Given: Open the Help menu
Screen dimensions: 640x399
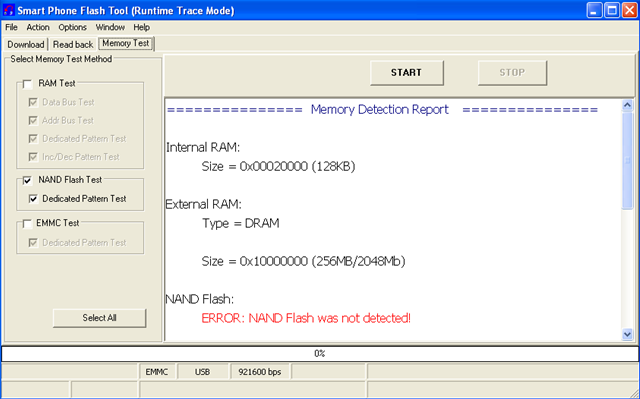Looking at the screenshot, I should [x=141, y=27].
